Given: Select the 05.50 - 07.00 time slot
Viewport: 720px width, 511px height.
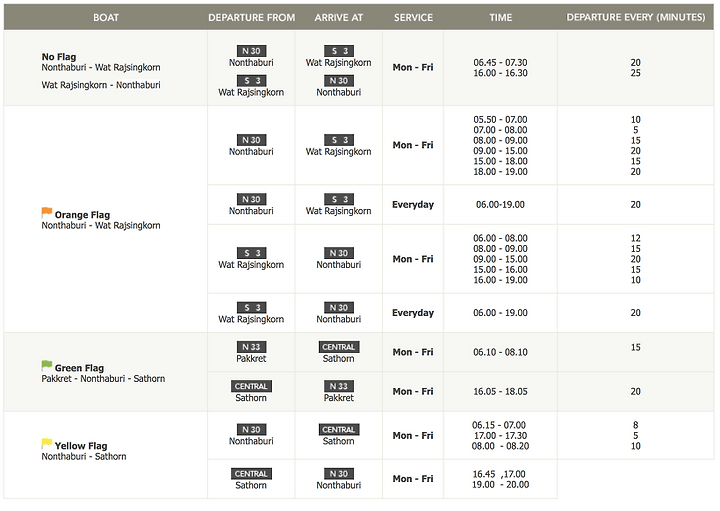Looking at the screenshot, I should 501,119.
